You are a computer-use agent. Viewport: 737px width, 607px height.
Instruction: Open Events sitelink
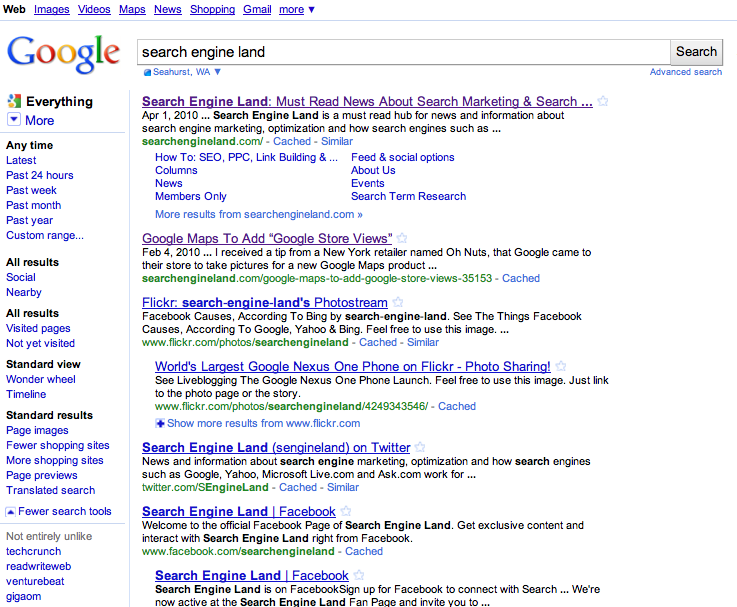click(x=368, y=183)
